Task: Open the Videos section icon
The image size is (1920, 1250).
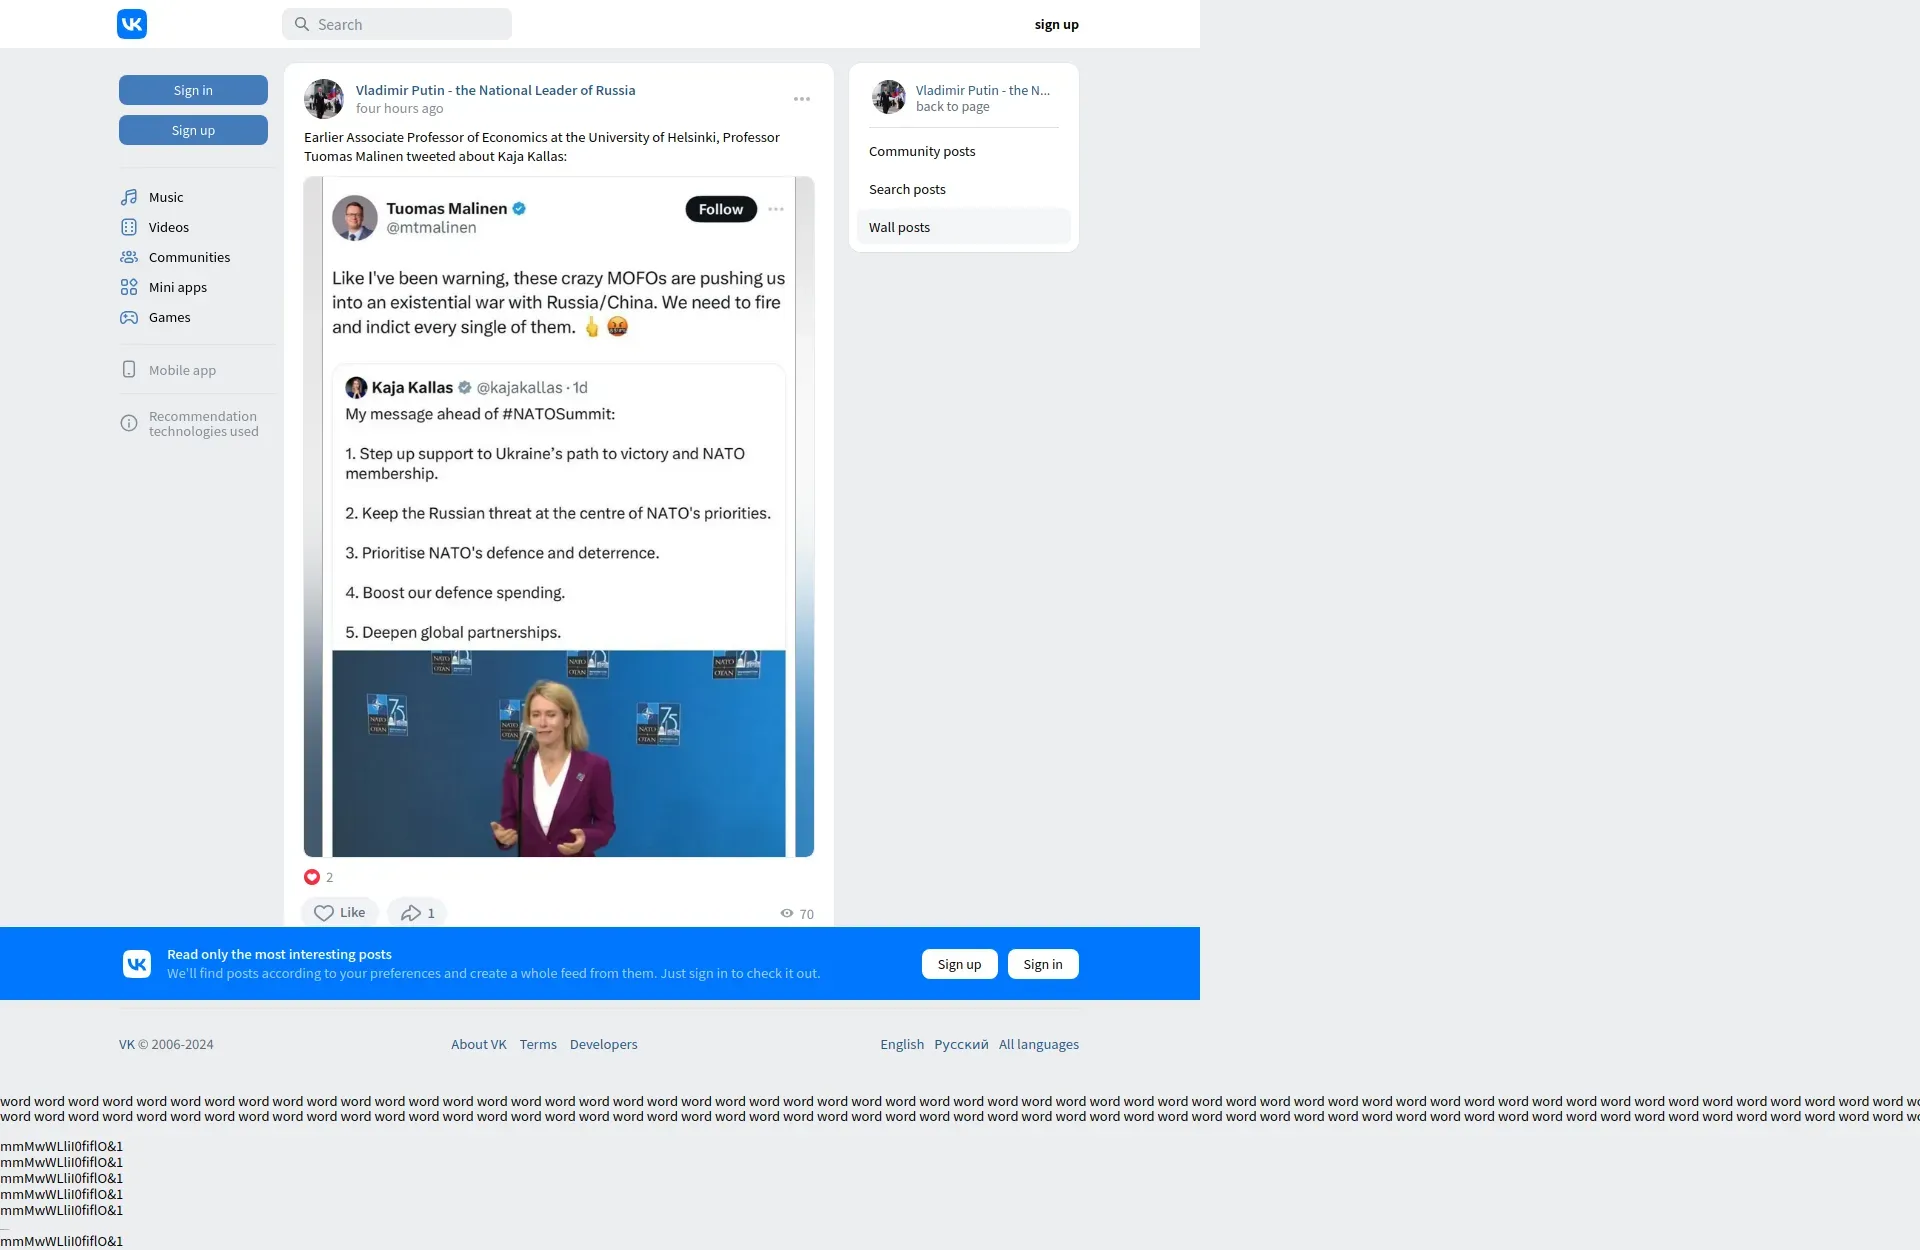Action: tap(129, 227)
